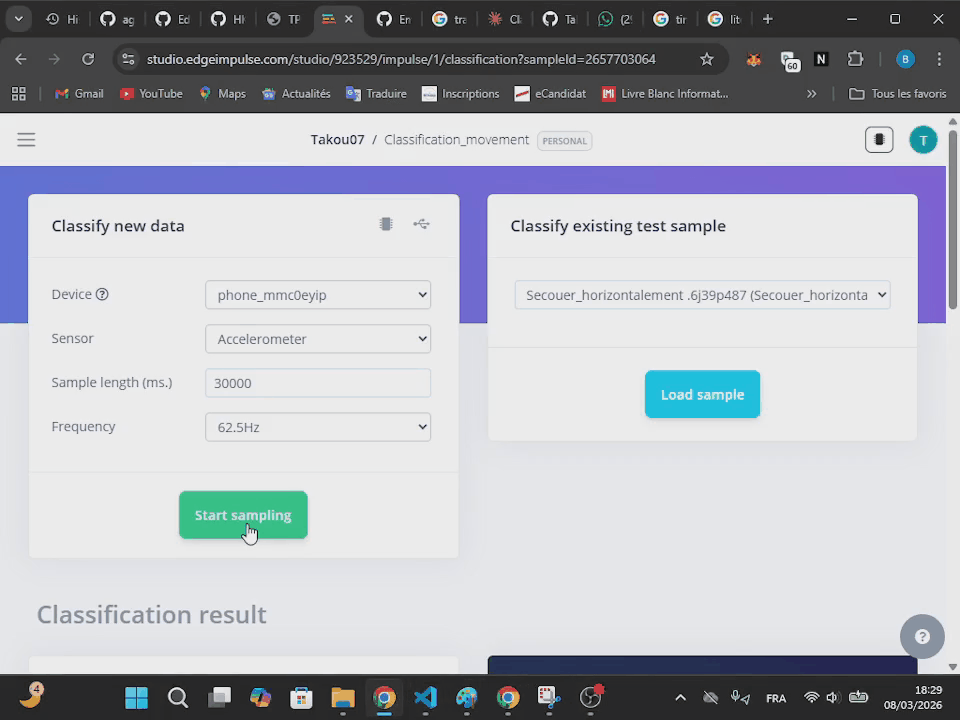The width and height of the screenshot is (960, 720).
Task: Click the Start sampling button
Action: click(x=243, y=515)
